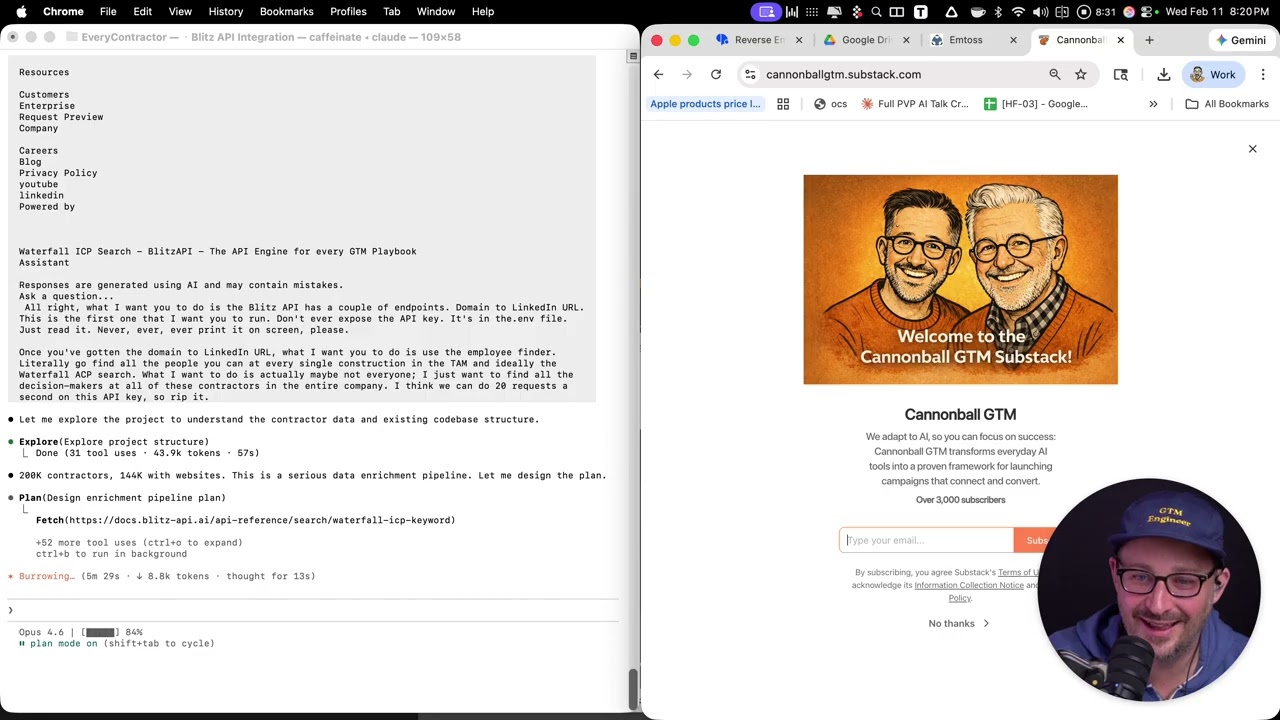1280x720 pixels.
Task: Click the zoom magnifier icon in address bar
Action: click(1054, 74)
